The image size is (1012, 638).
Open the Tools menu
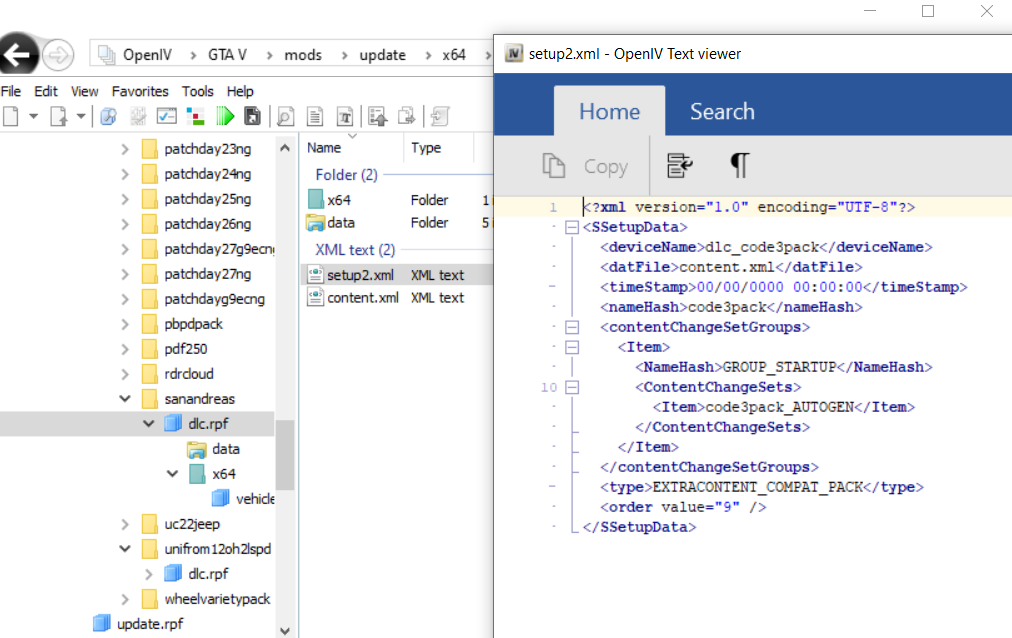point(197,91)
